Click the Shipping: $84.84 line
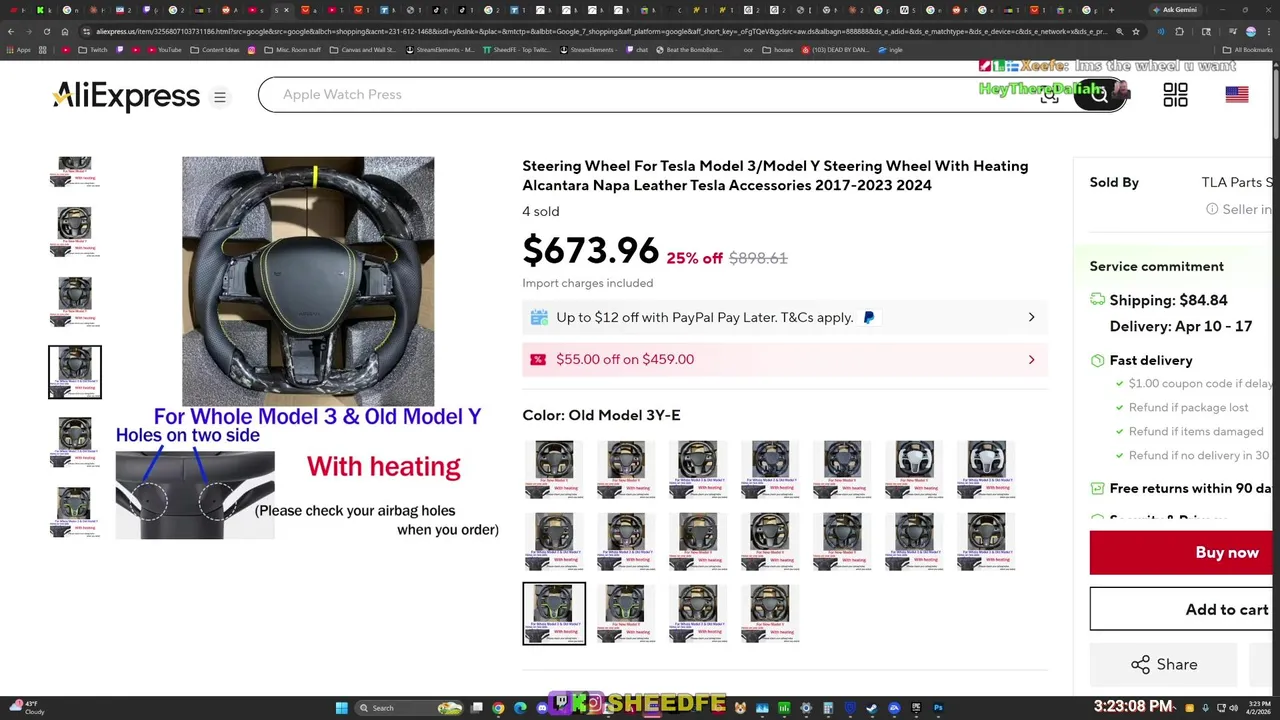The image size is (1280, 720). click(1168, 300)
